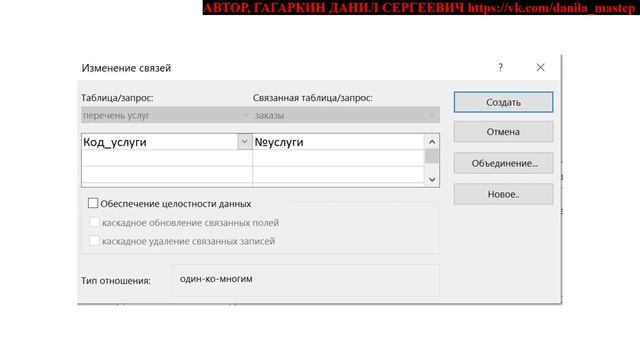The width and height of the screenshot is (640, 360).
Task: Click the empty second row under Код_услуги
Action: 167,158
